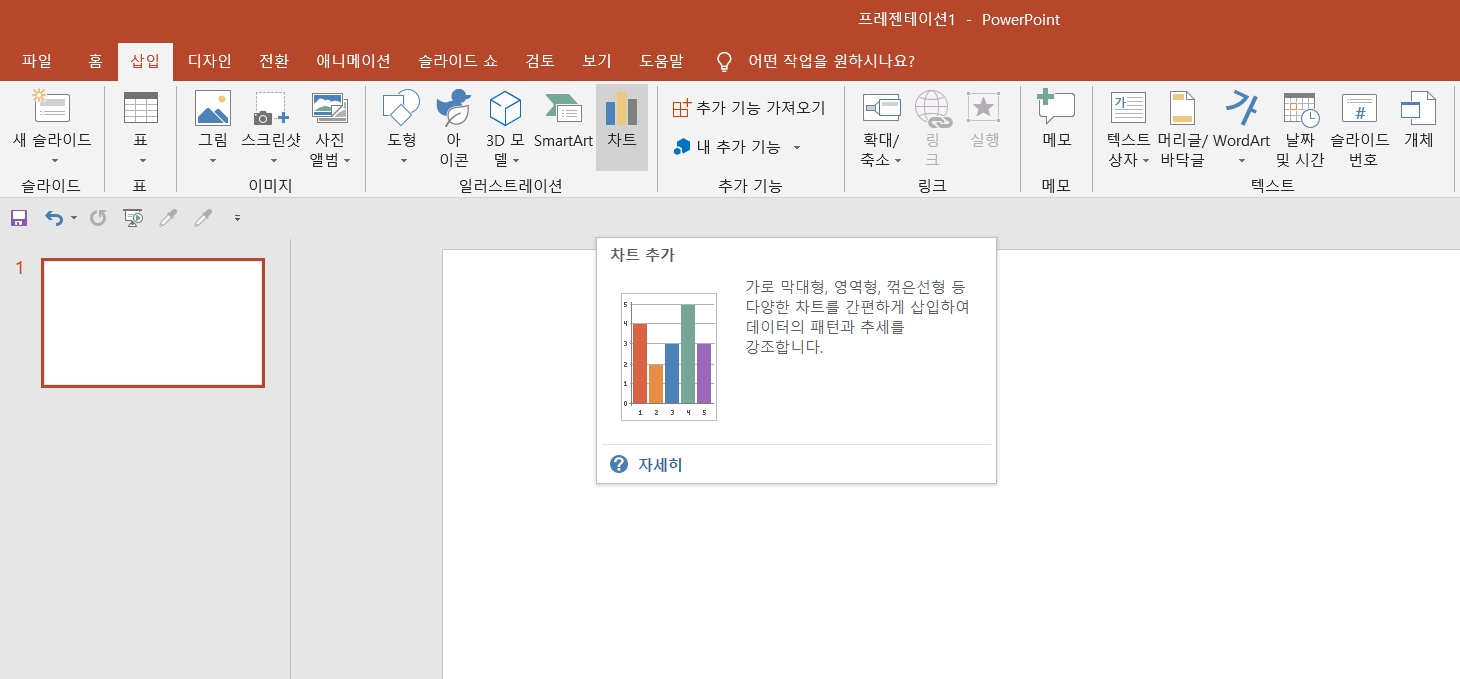Insert a WordArt object
Image resolution: width=1460 pixels, height=679 pixels.
[x=1241, y=125]
